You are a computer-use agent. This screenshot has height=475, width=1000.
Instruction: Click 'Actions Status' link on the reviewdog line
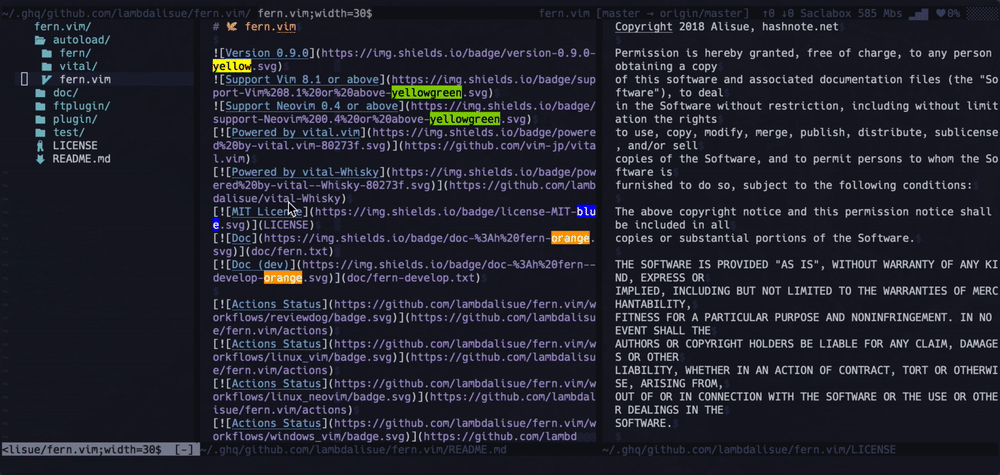click(x=276, y=304)
